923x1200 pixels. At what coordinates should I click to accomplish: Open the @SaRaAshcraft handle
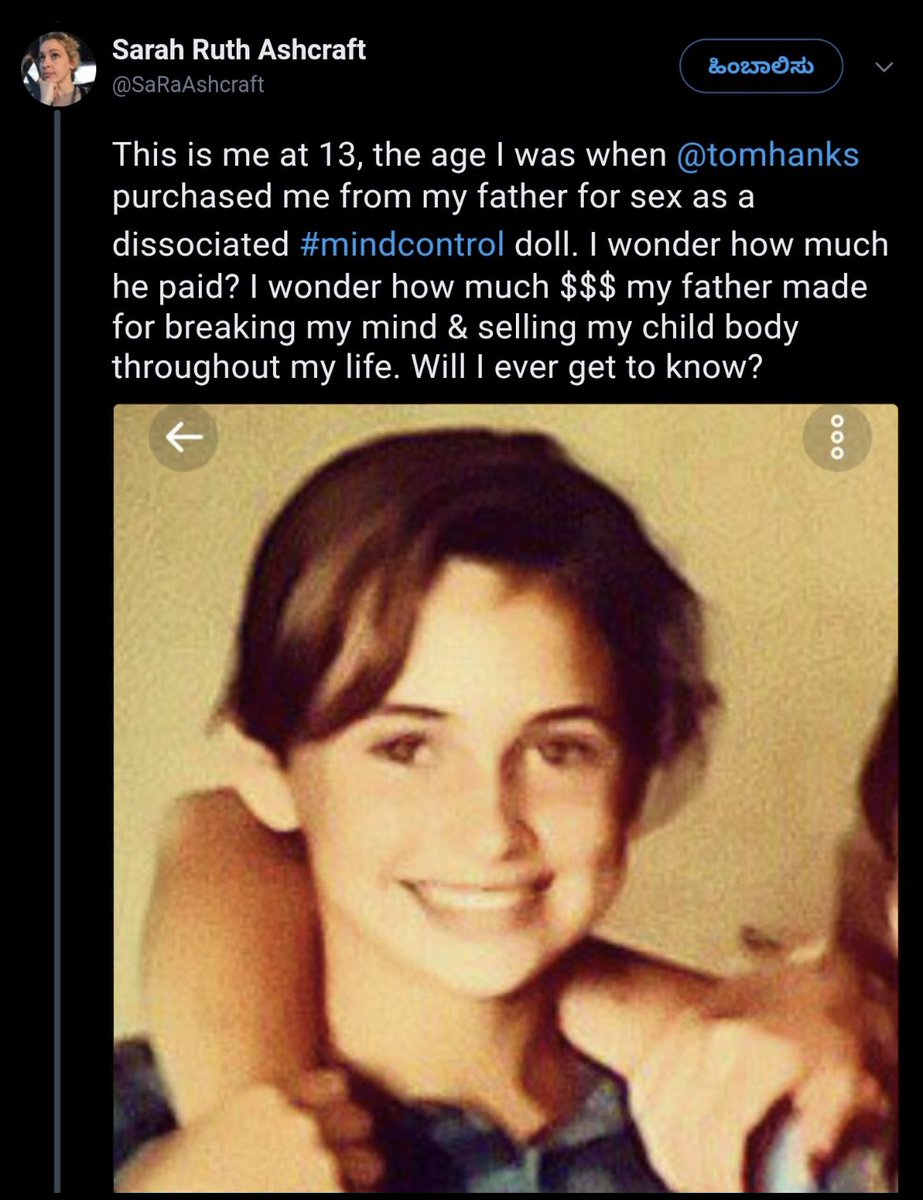[188, 85]
